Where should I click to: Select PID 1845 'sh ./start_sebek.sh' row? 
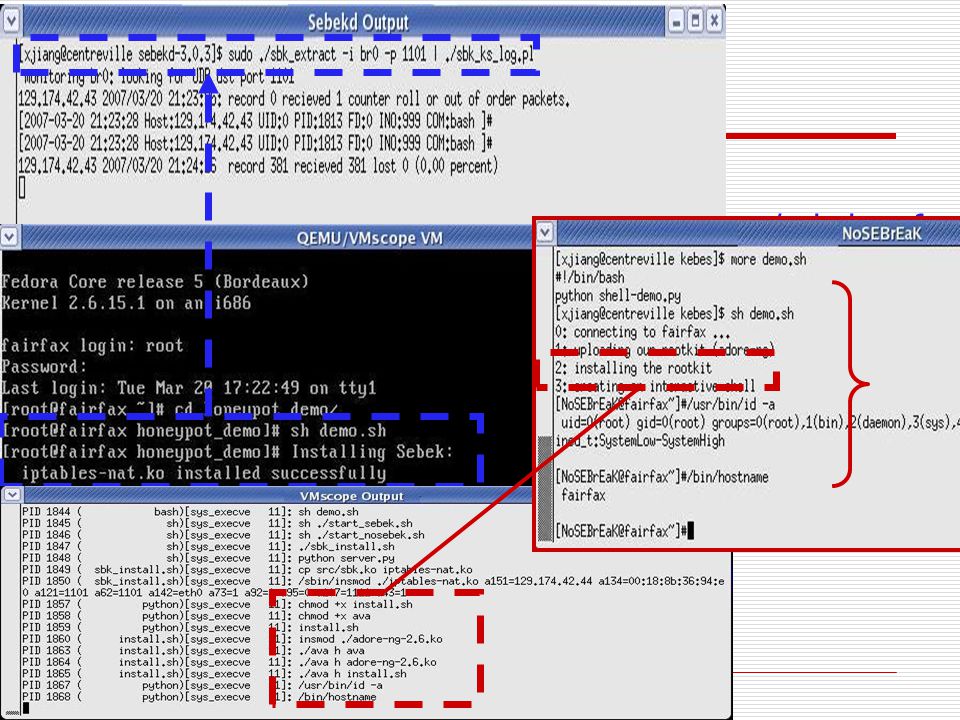[x=217, y=523]
